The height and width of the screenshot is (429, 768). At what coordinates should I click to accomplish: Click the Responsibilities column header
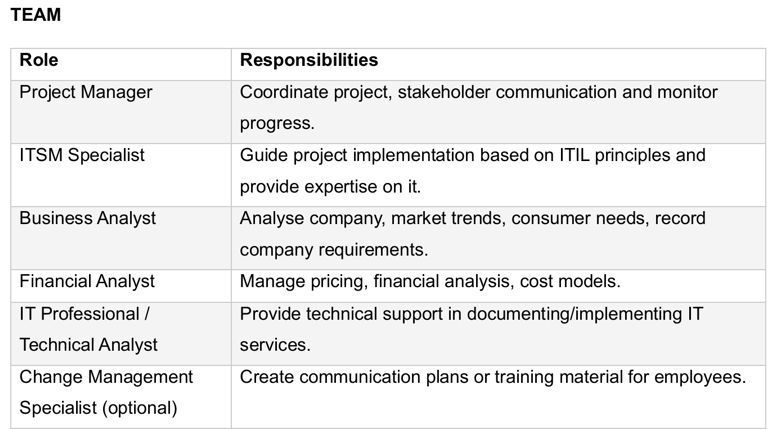[309, 60]
